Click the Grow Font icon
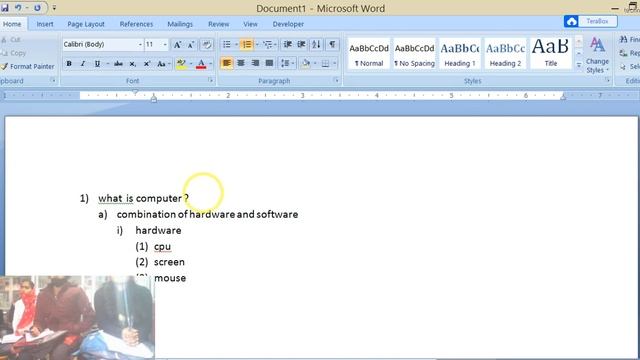This screenshot has height=360, width=640. [x=177, y=44]
